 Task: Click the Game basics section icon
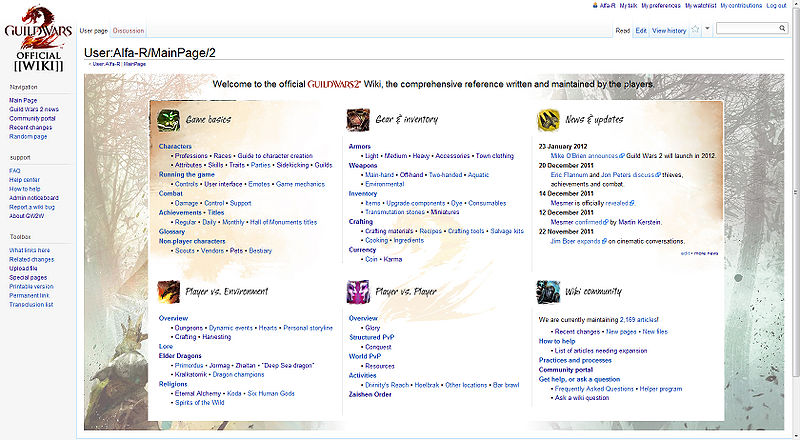168,120
